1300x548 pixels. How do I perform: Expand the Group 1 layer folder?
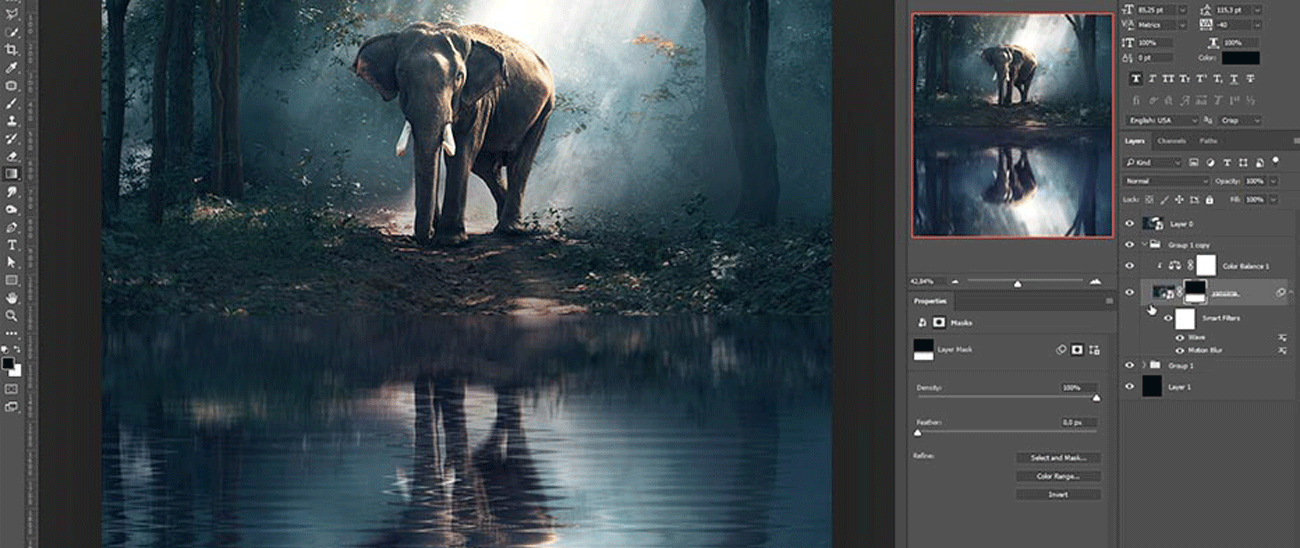(x=1144, y=366)
